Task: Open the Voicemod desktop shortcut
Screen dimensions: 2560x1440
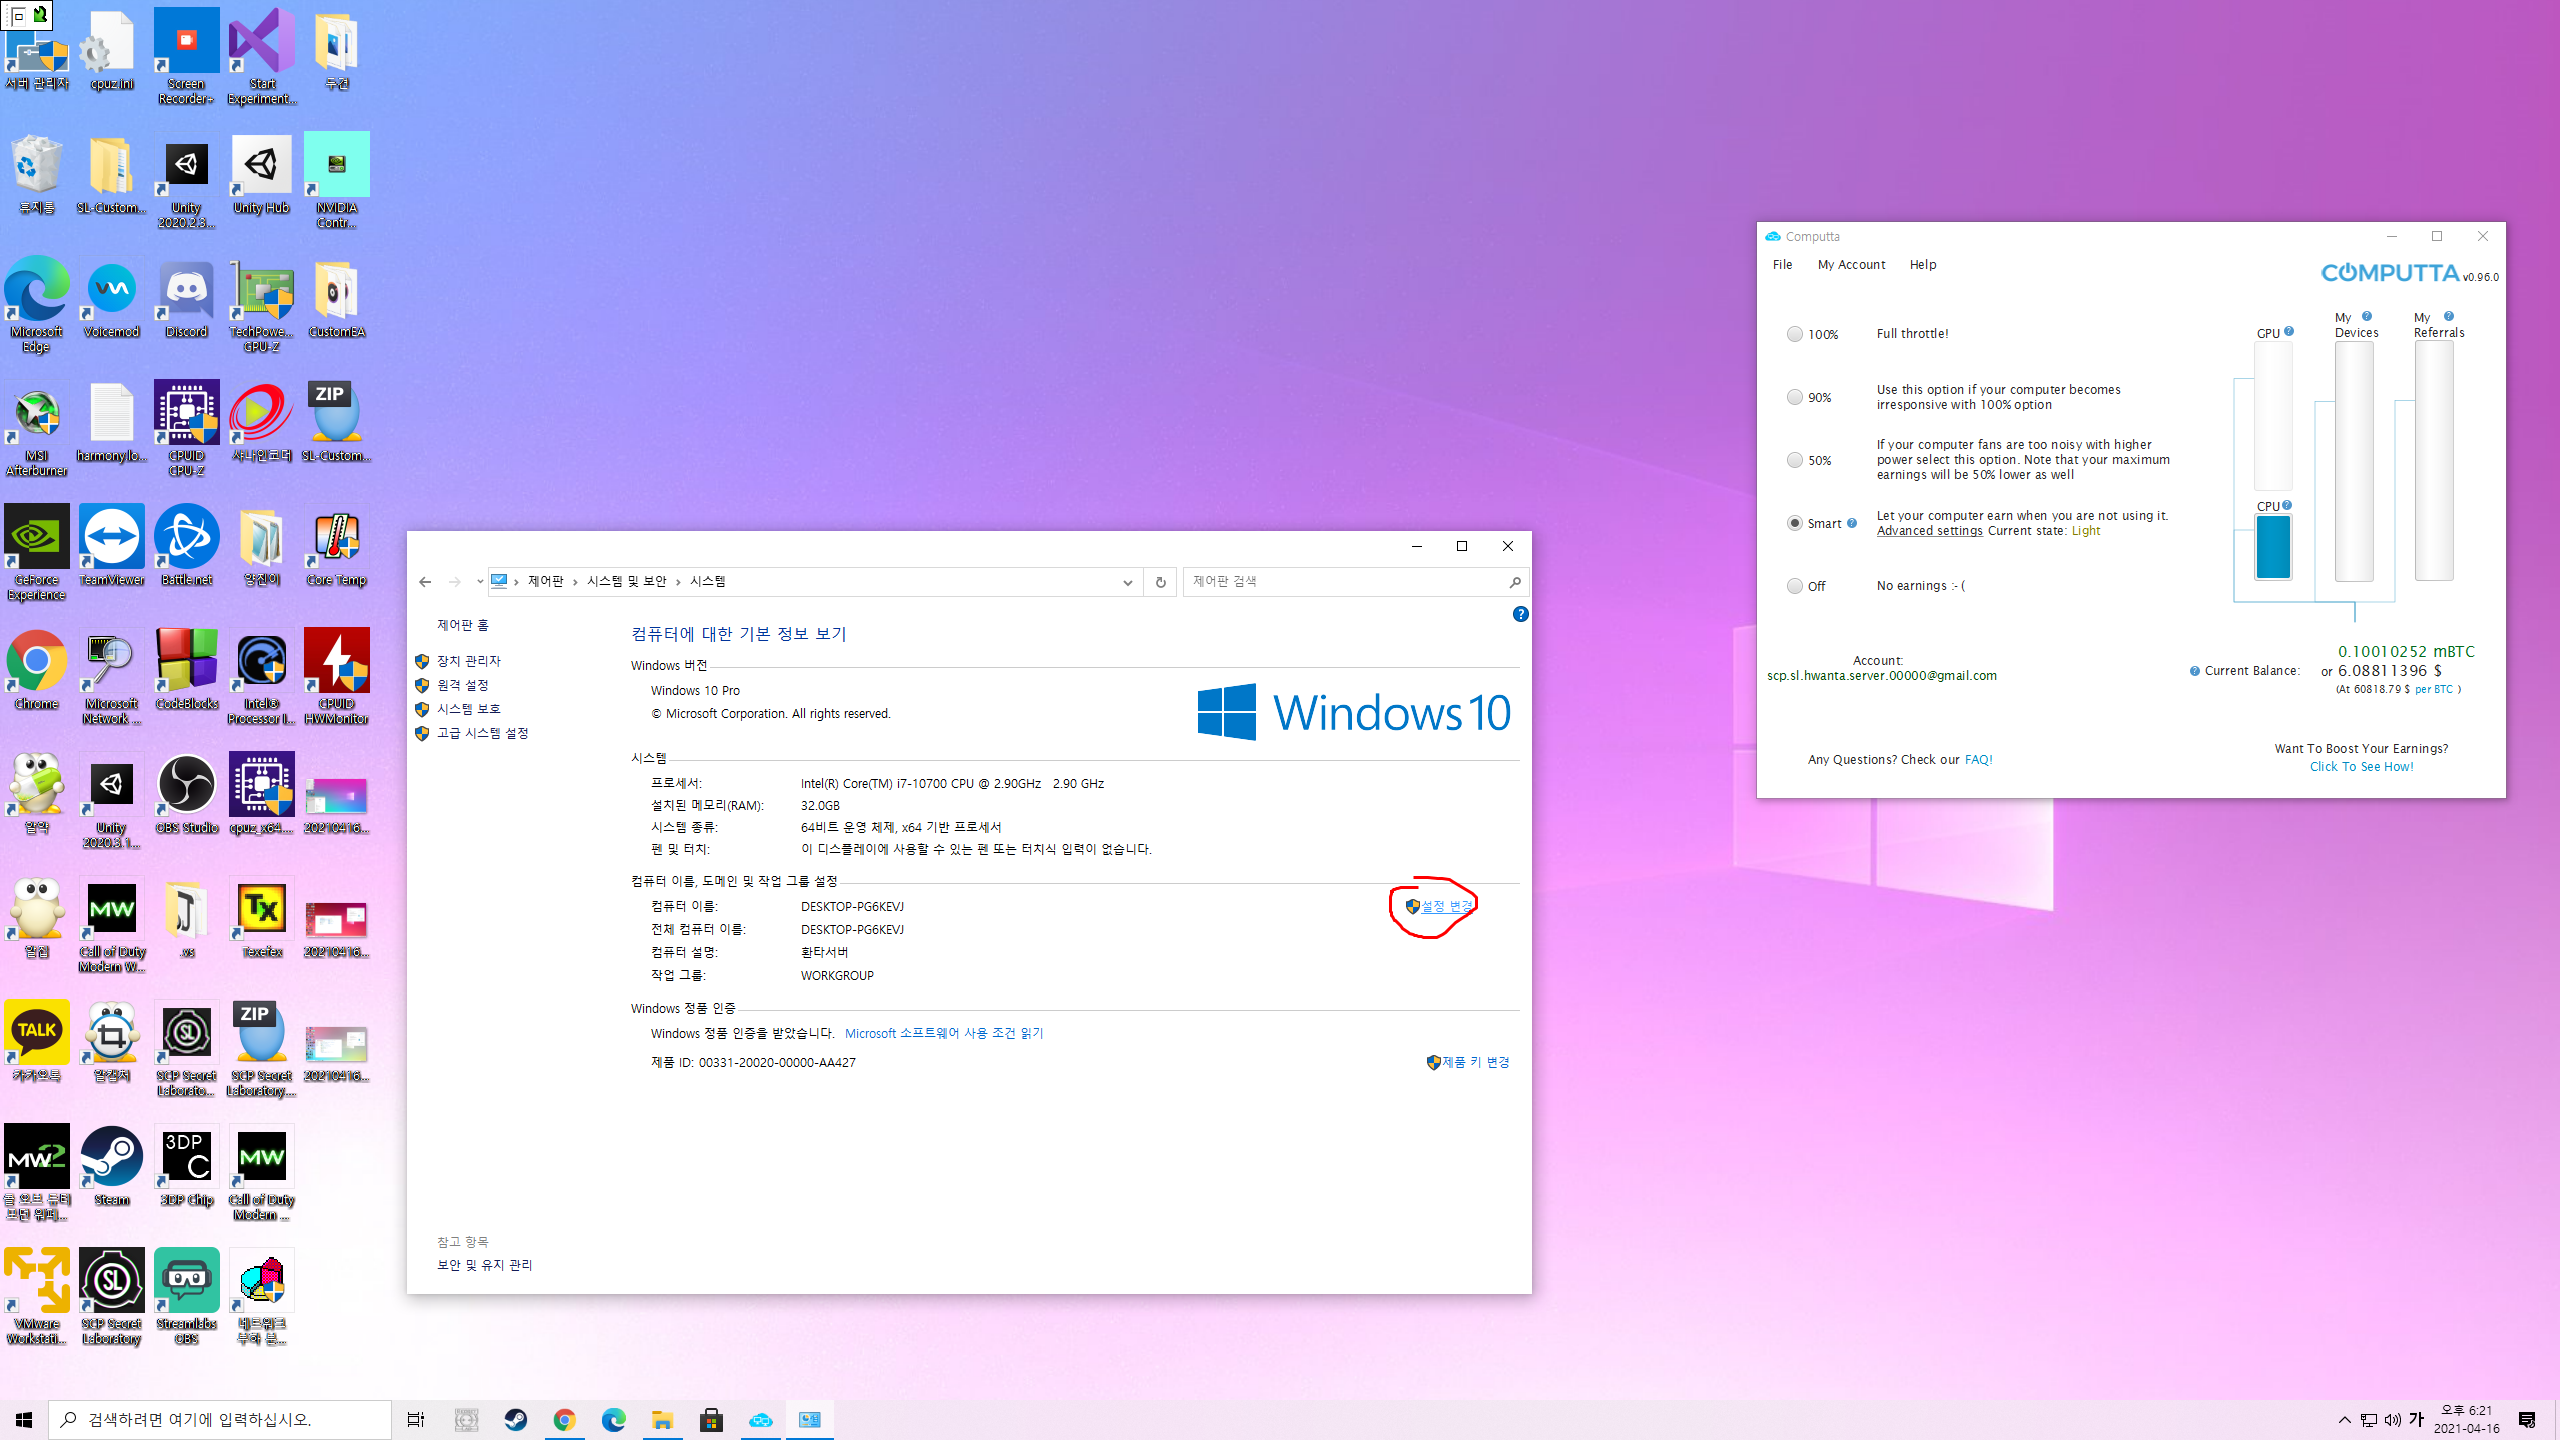Action: point(111,299)
